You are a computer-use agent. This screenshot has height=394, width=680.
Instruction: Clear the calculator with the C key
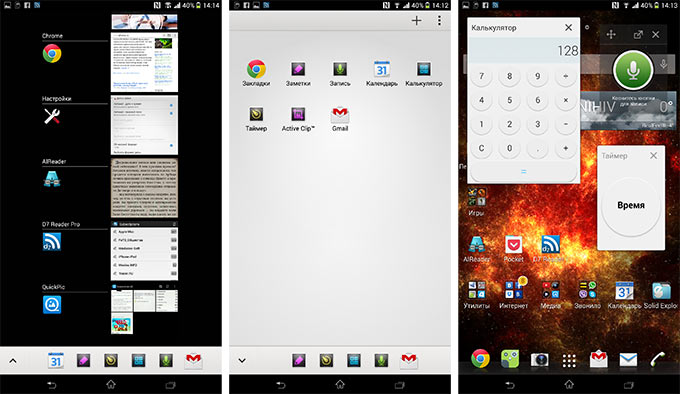(481, 148)
